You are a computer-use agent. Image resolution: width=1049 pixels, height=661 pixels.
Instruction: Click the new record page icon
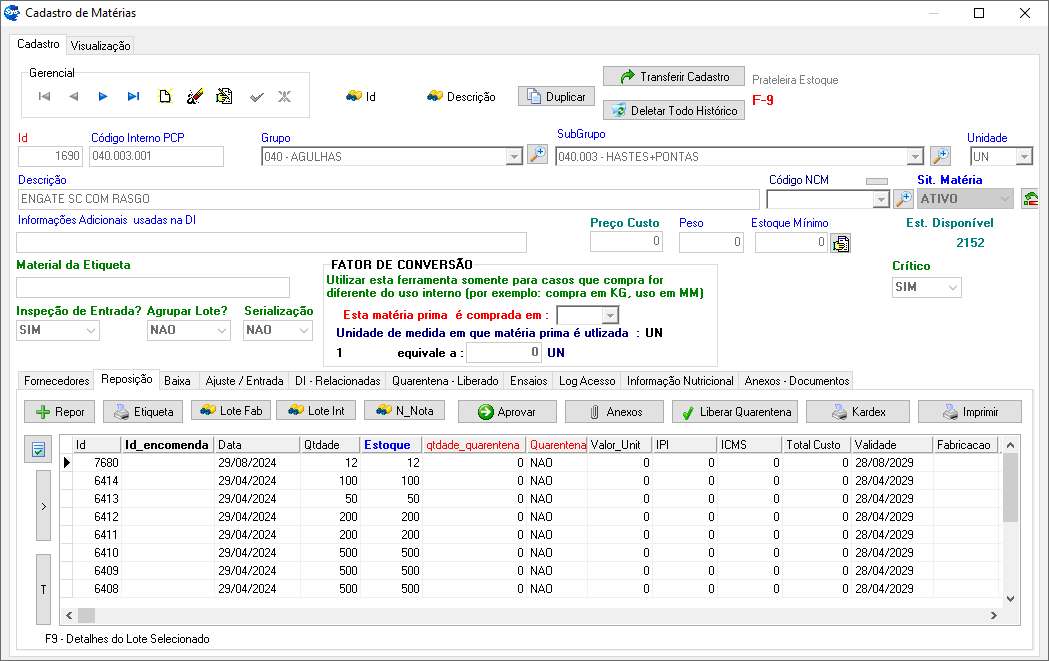[x=165, y=96]
